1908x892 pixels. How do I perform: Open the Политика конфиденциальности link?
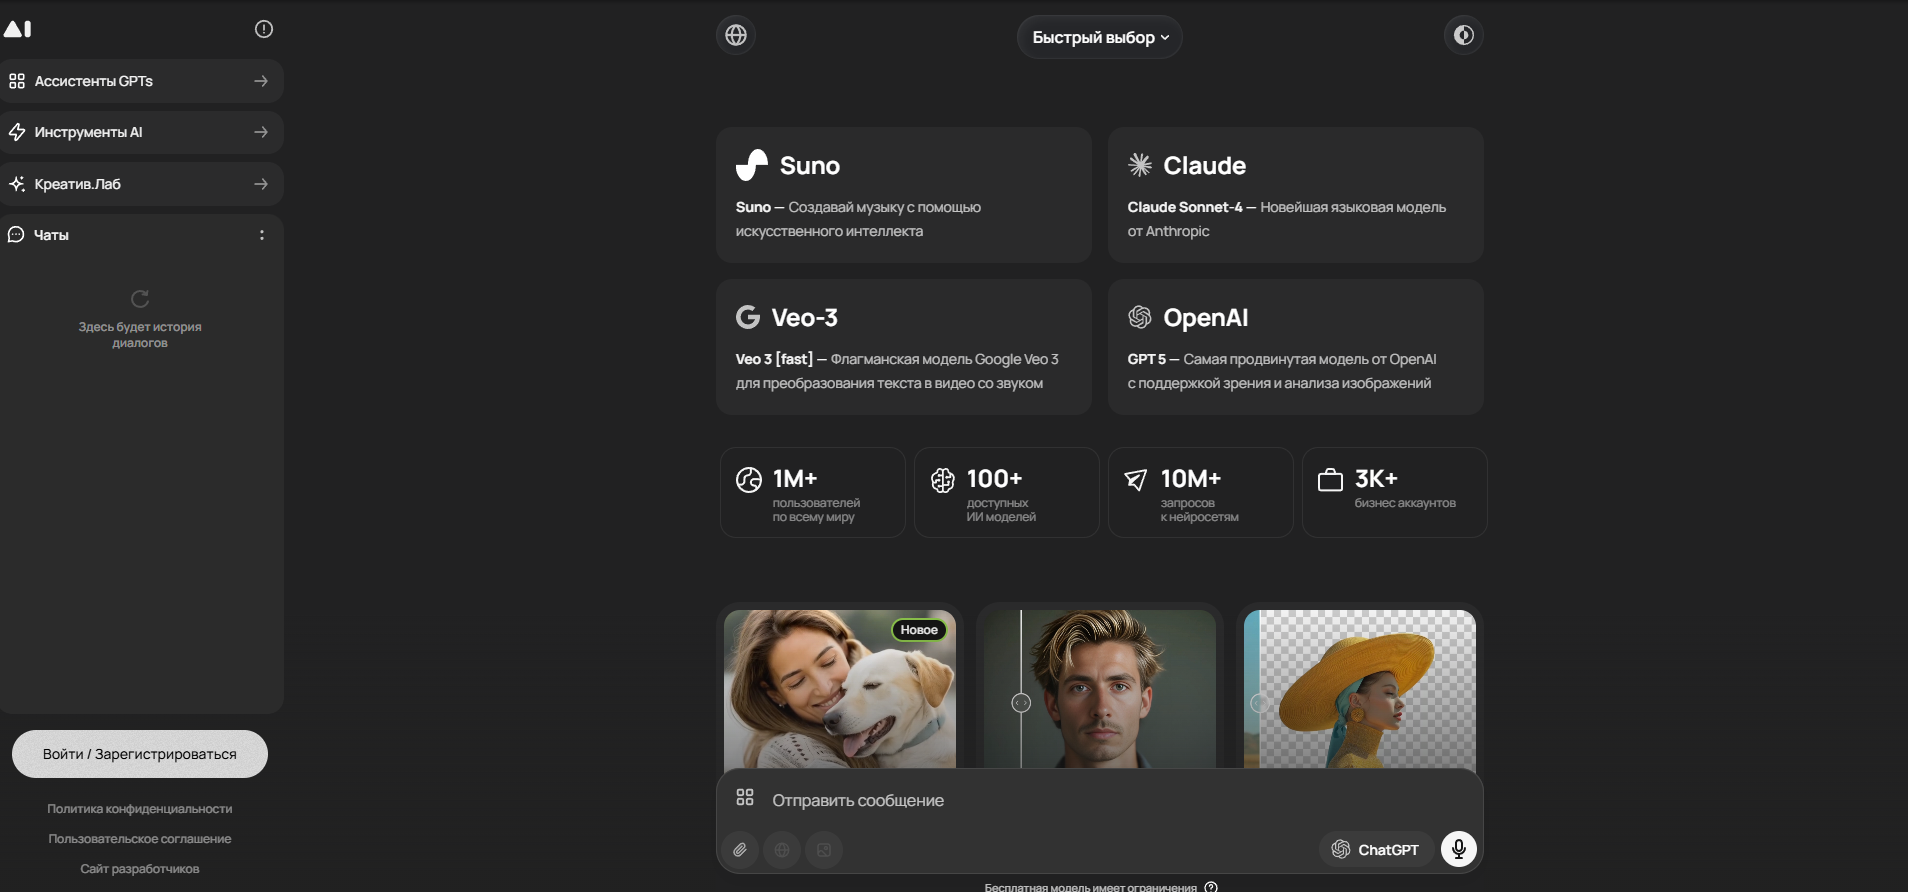click(x=140, y=809)
